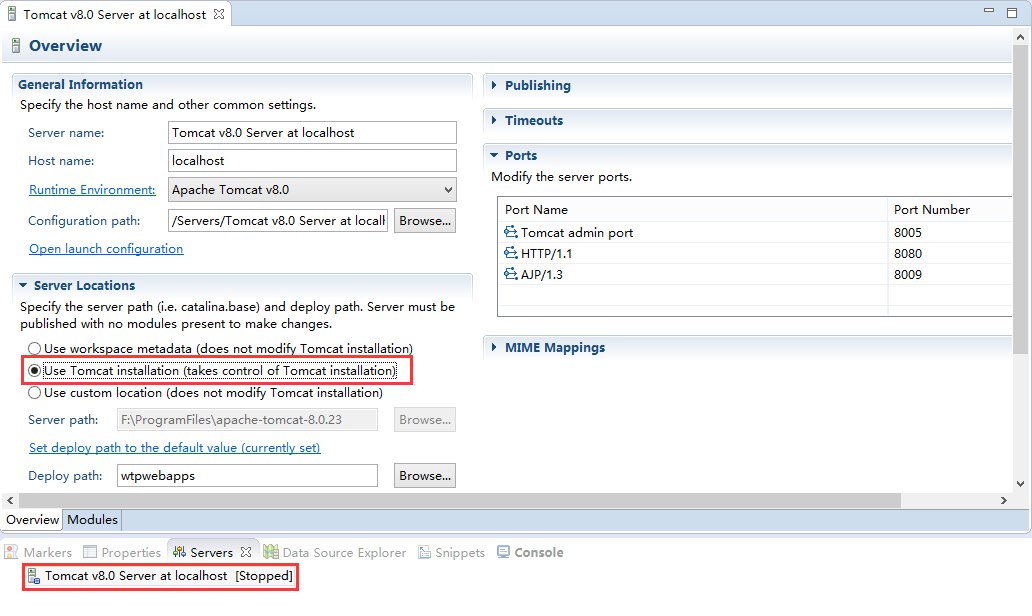Collapse the Server Locations section

coord(23,285)
